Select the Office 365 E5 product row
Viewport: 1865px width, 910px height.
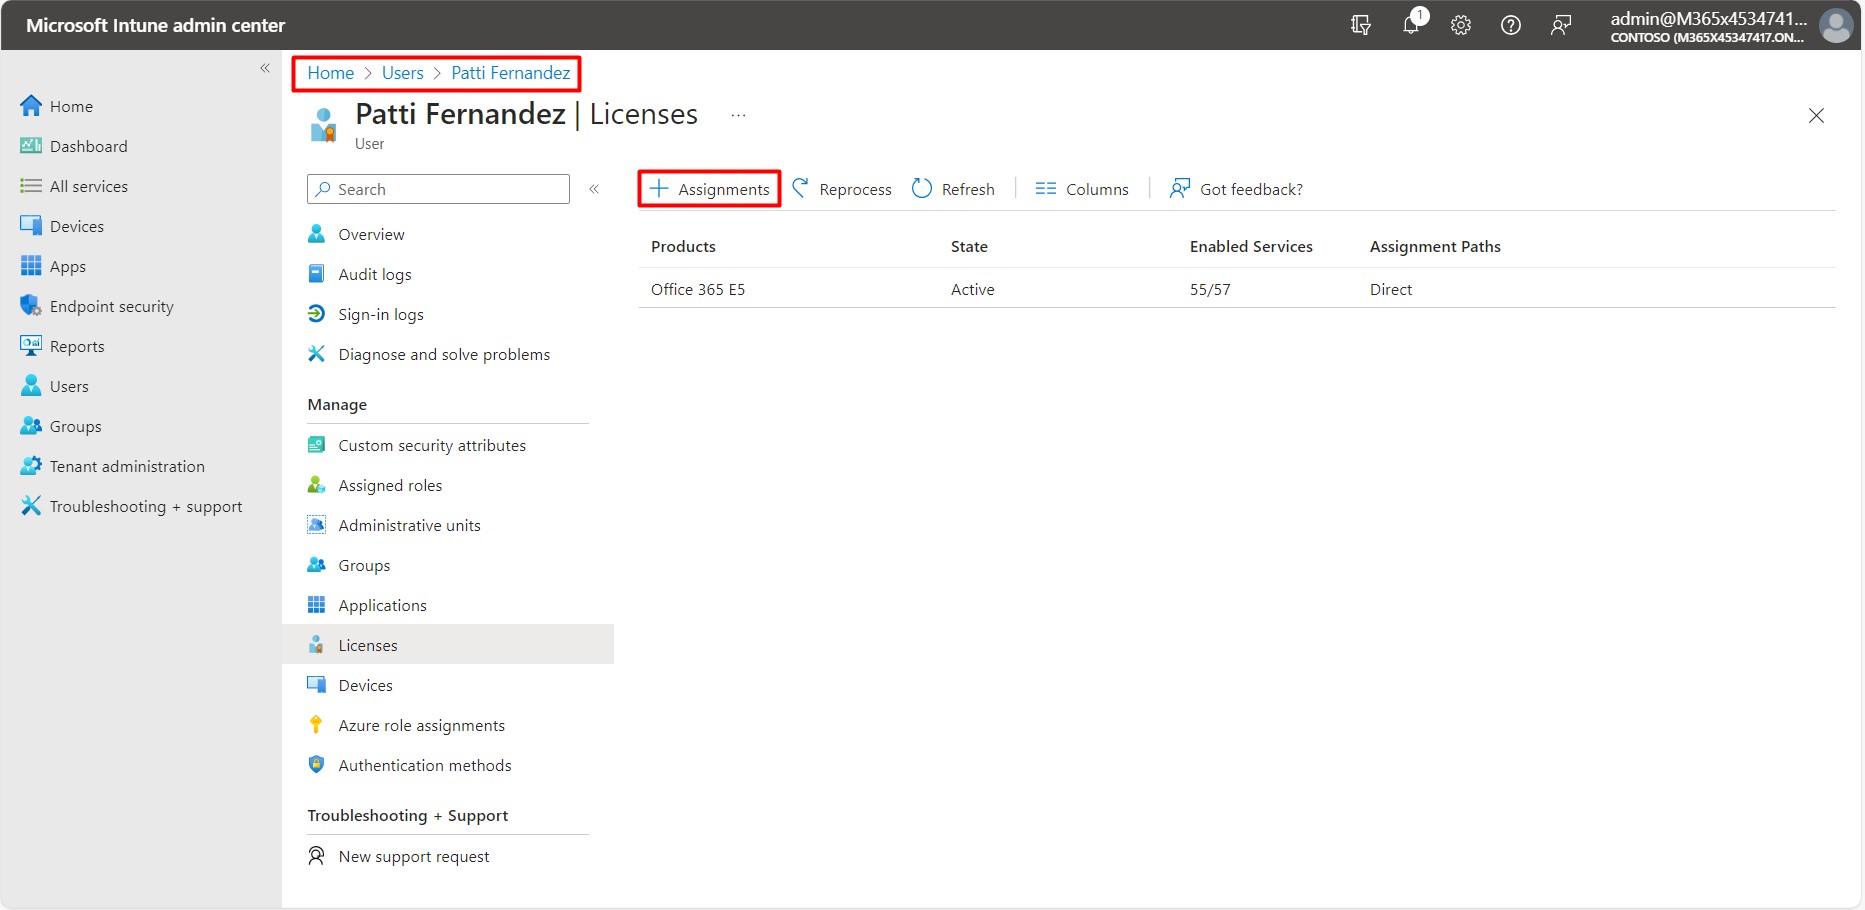pos(1237,289)
